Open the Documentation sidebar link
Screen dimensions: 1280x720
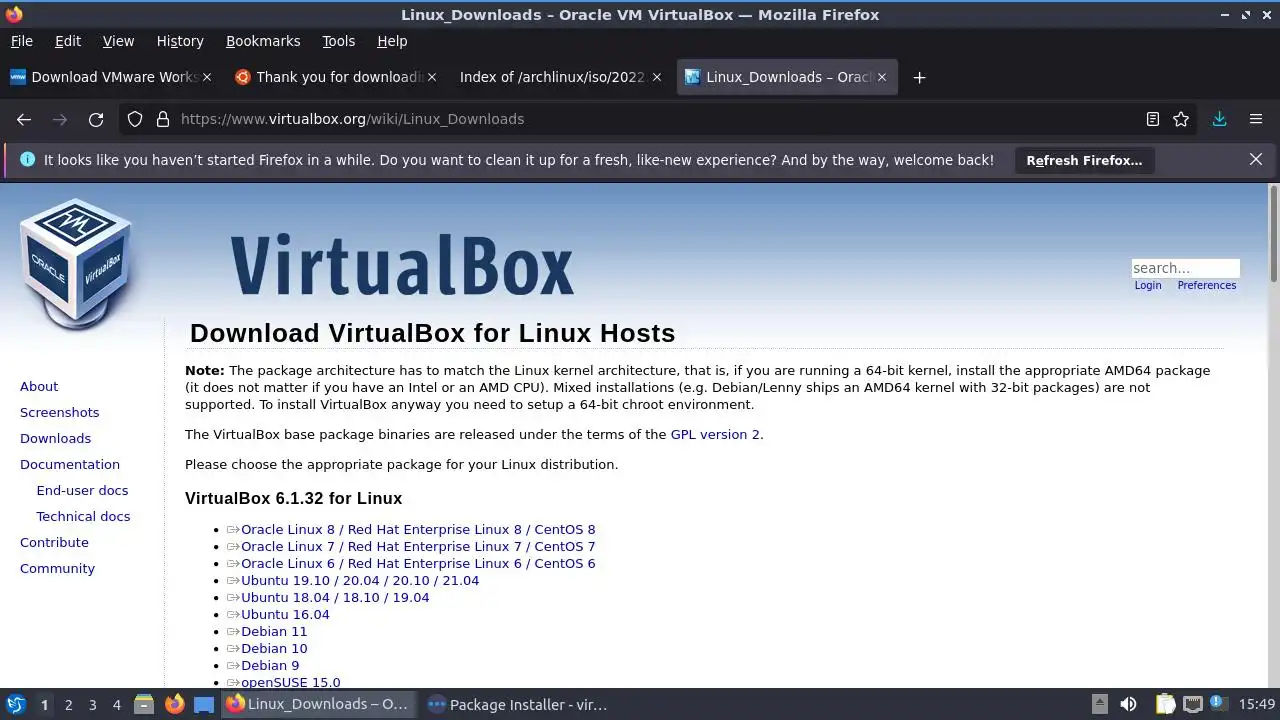70,464
